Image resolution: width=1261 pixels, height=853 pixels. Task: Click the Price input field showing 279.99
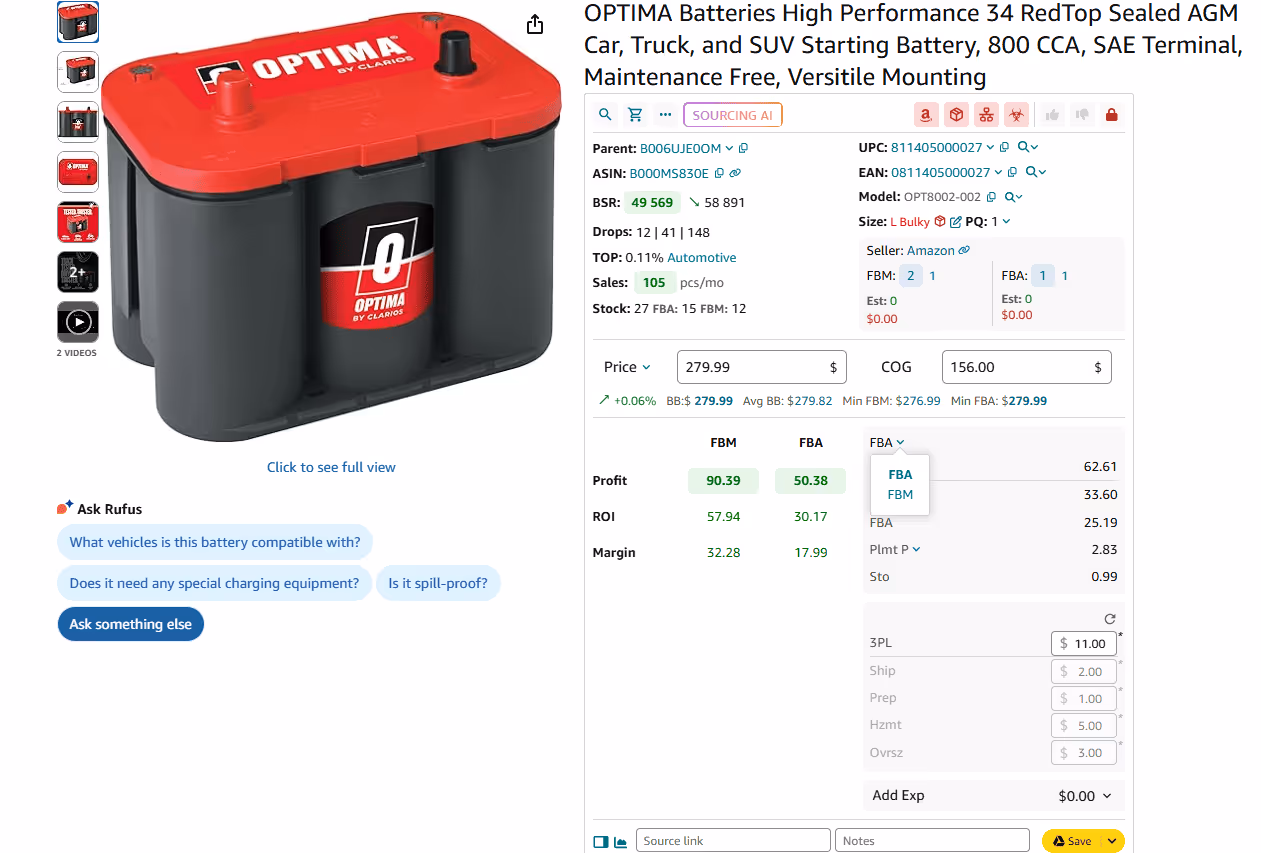point(762,367)
